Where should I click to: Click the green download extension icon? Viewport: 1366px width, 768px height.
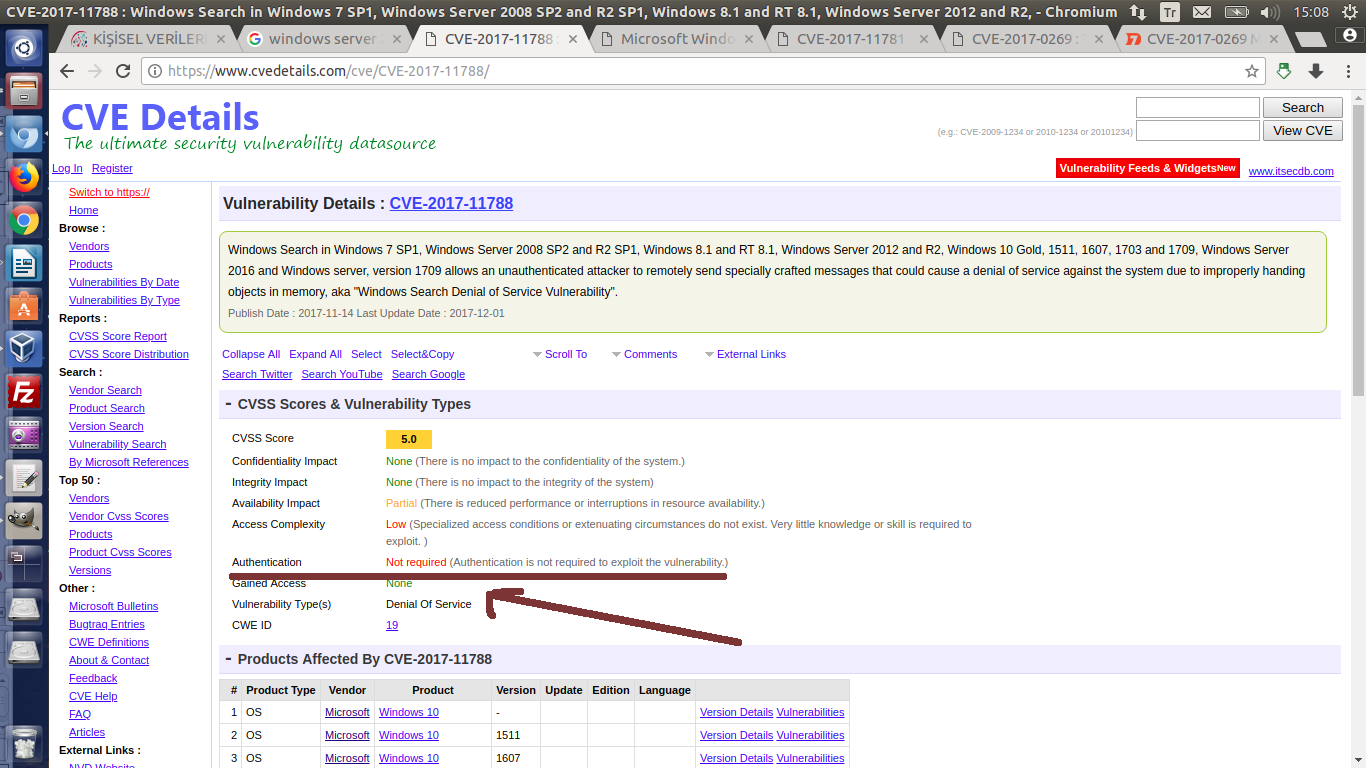(1285, 71)
